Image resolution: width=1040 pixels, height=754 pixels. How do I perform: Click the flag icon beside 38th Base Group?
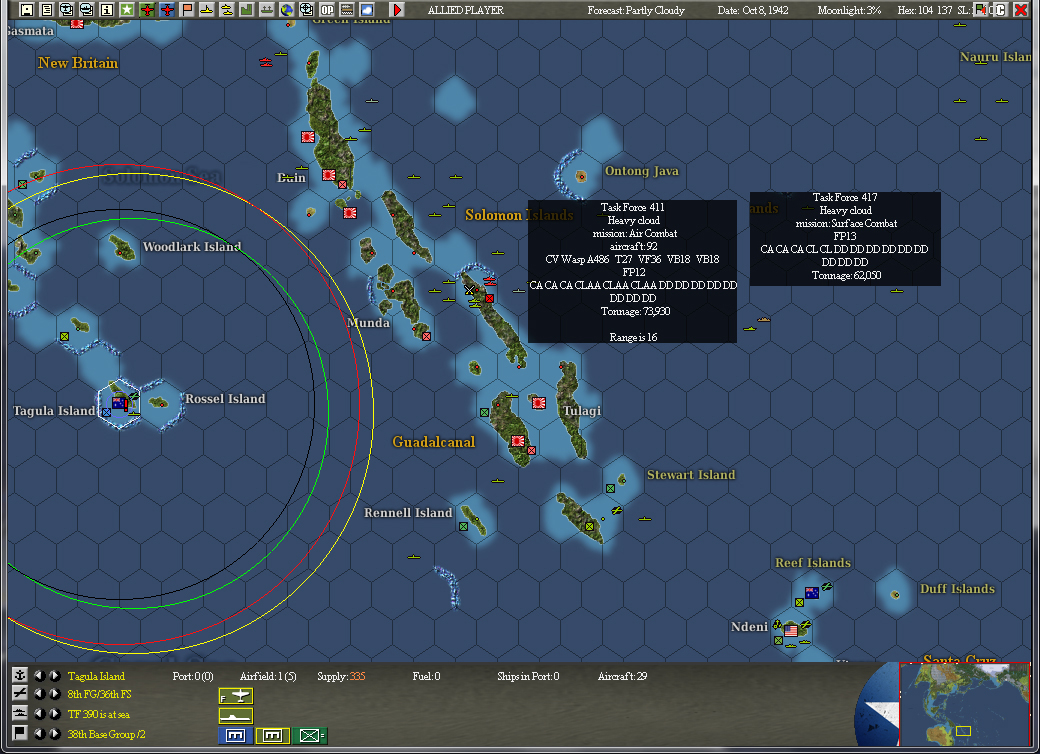pyautogui.click(x=20, y=733)
